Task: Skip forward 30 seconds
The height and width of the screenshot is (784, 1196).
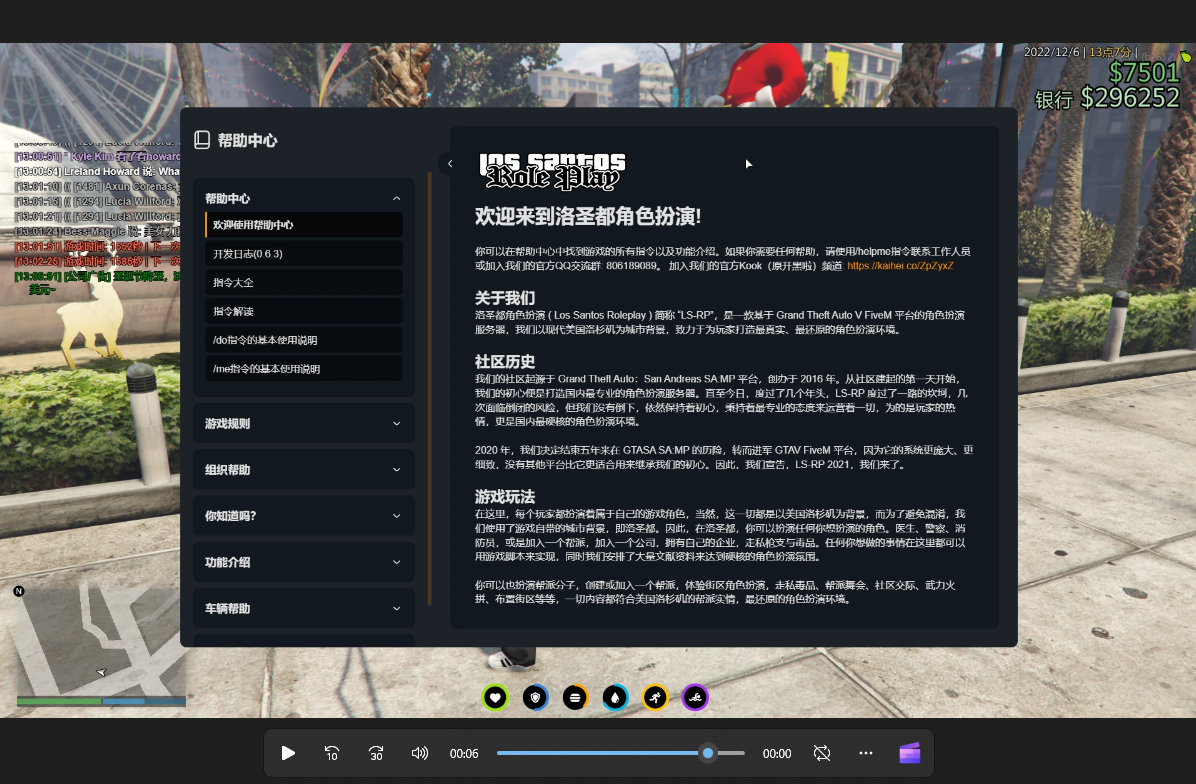Action: [x=375, y=753]
